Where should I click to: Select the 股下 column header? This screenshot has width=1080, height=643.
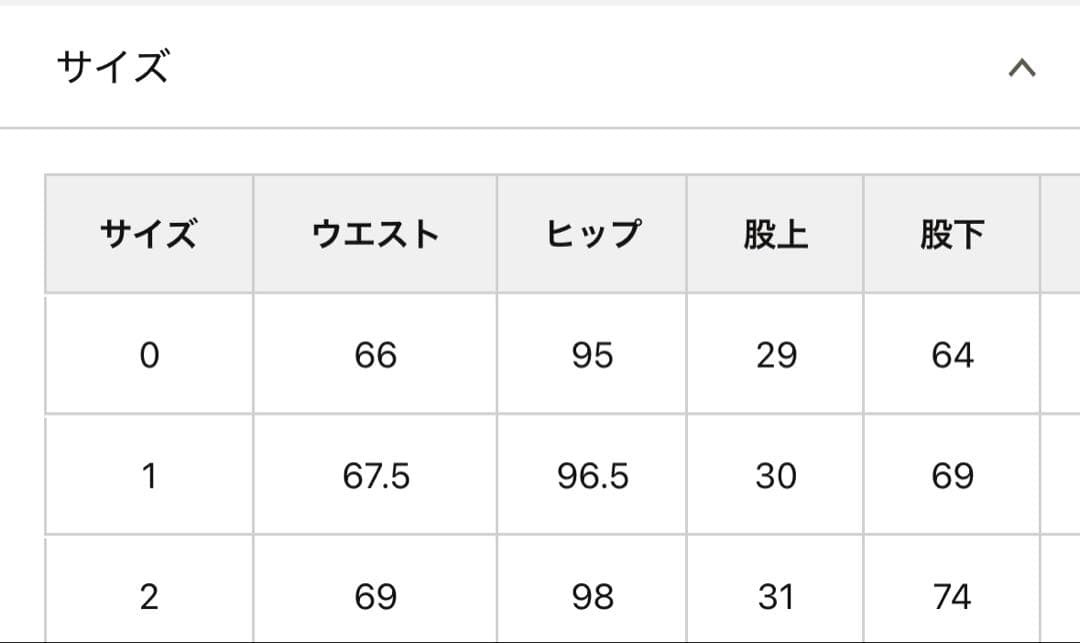951,235
